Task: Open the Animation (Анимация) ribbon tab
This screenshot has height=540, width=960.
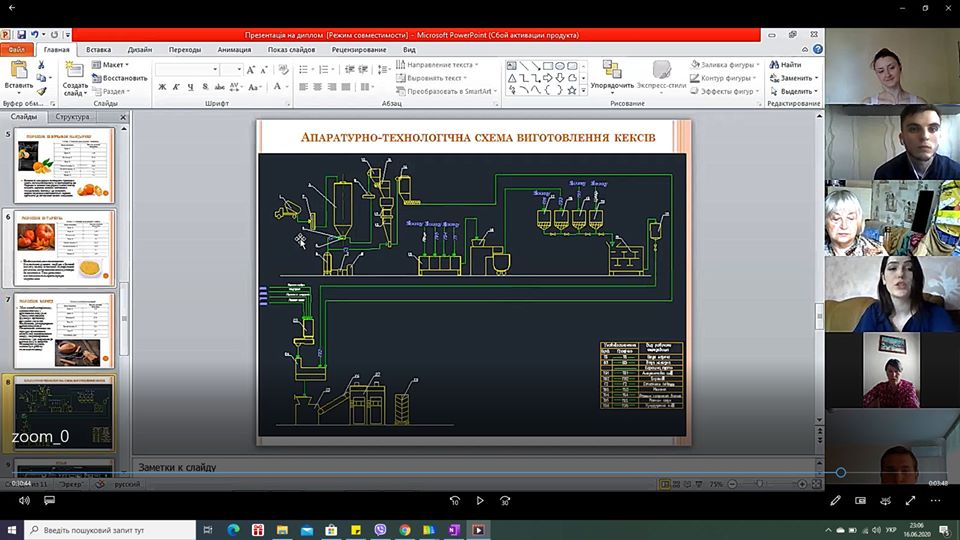Action: [x=234, y=49]
